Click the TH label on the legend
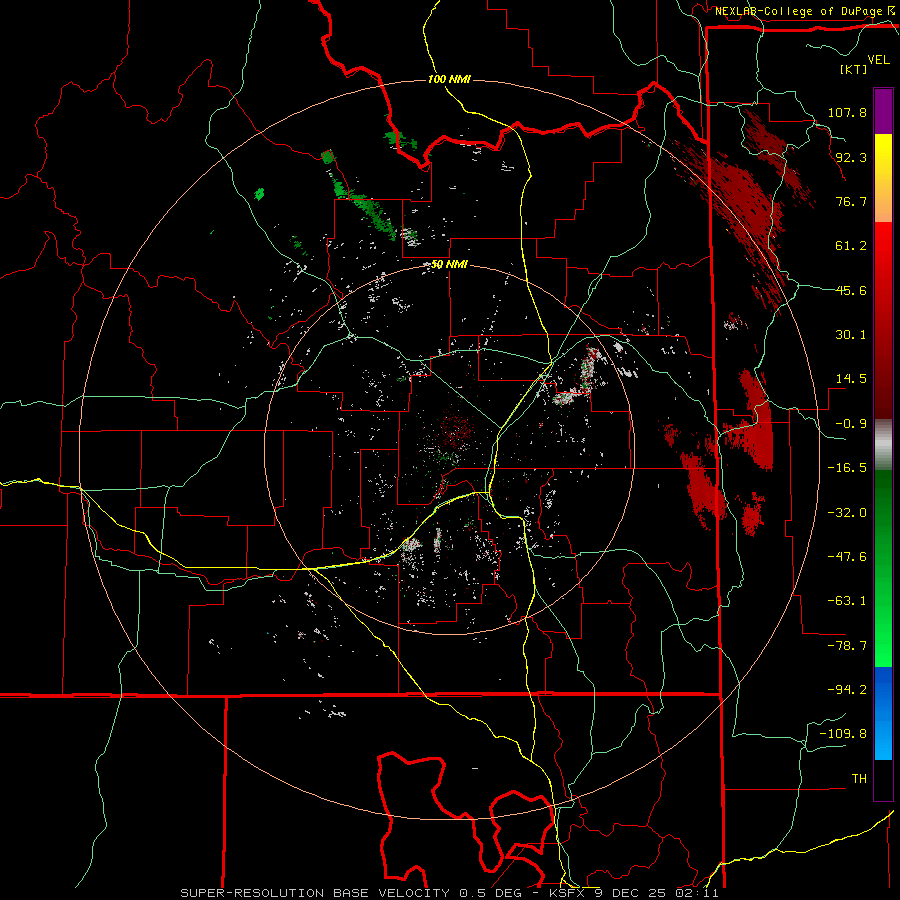The width and height of the screenshot is (900, 900). 859,779
